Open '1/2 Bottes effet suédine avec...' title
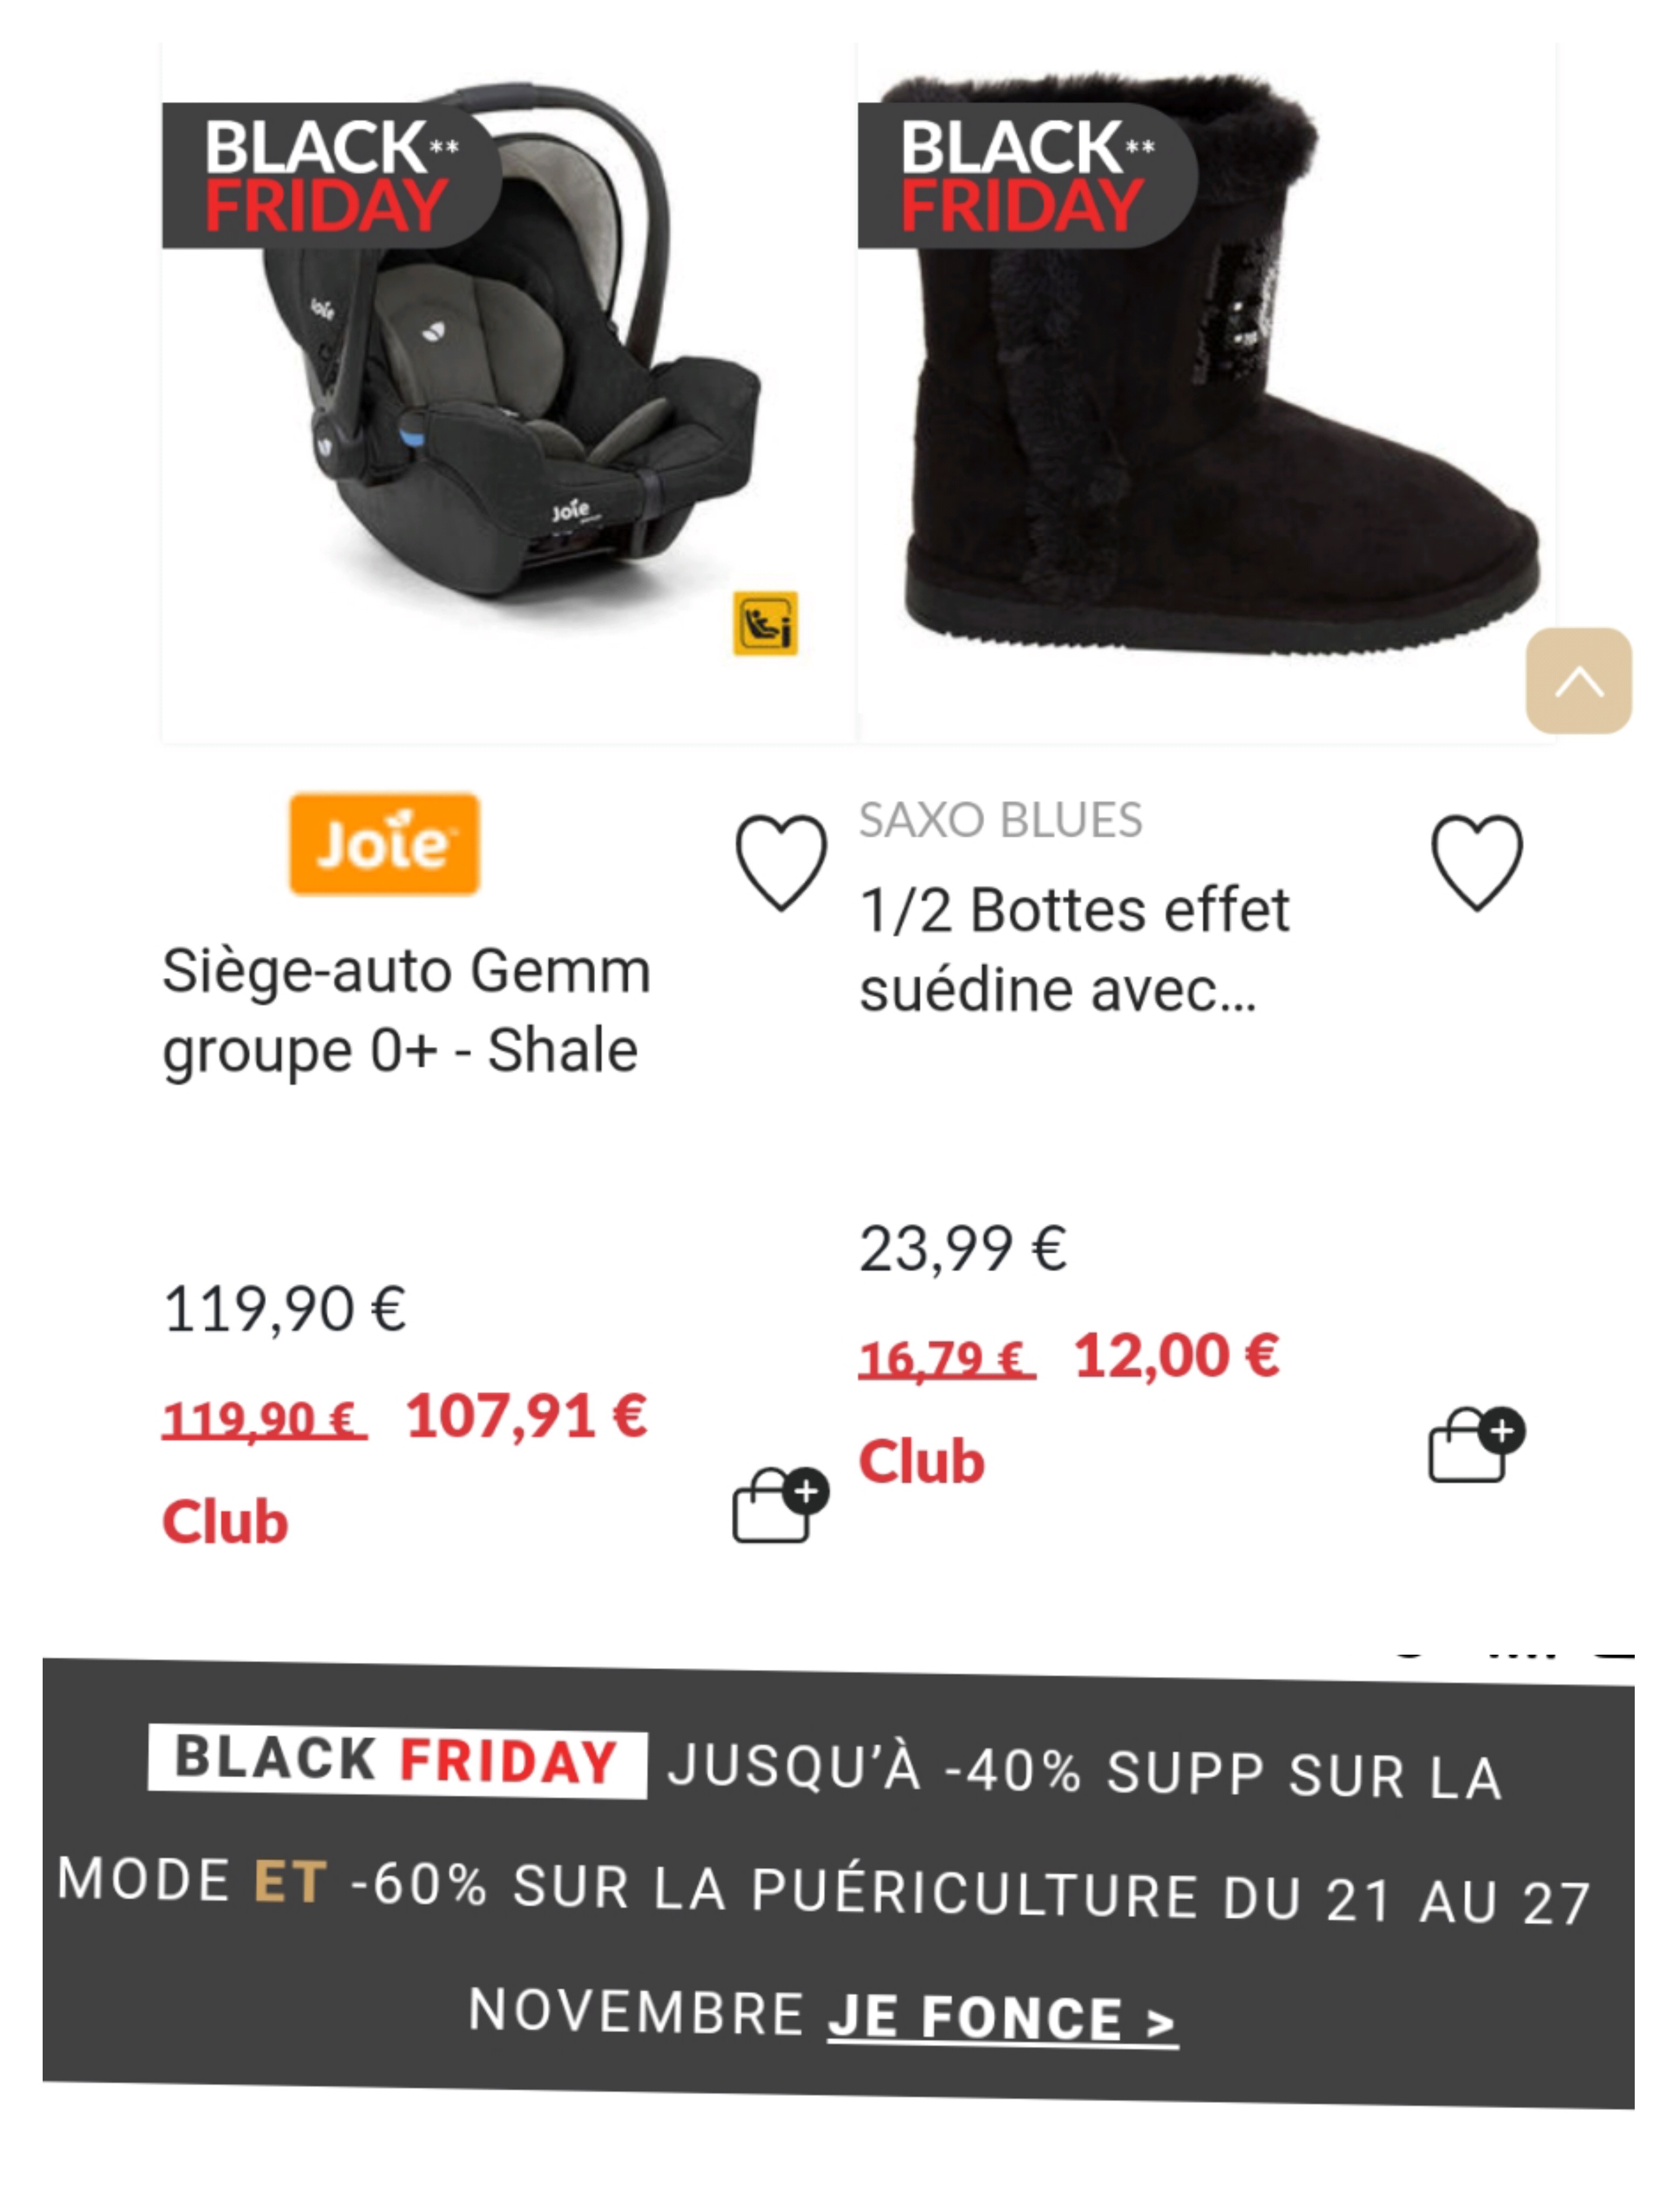1677x2212 pixels. 1073,949
